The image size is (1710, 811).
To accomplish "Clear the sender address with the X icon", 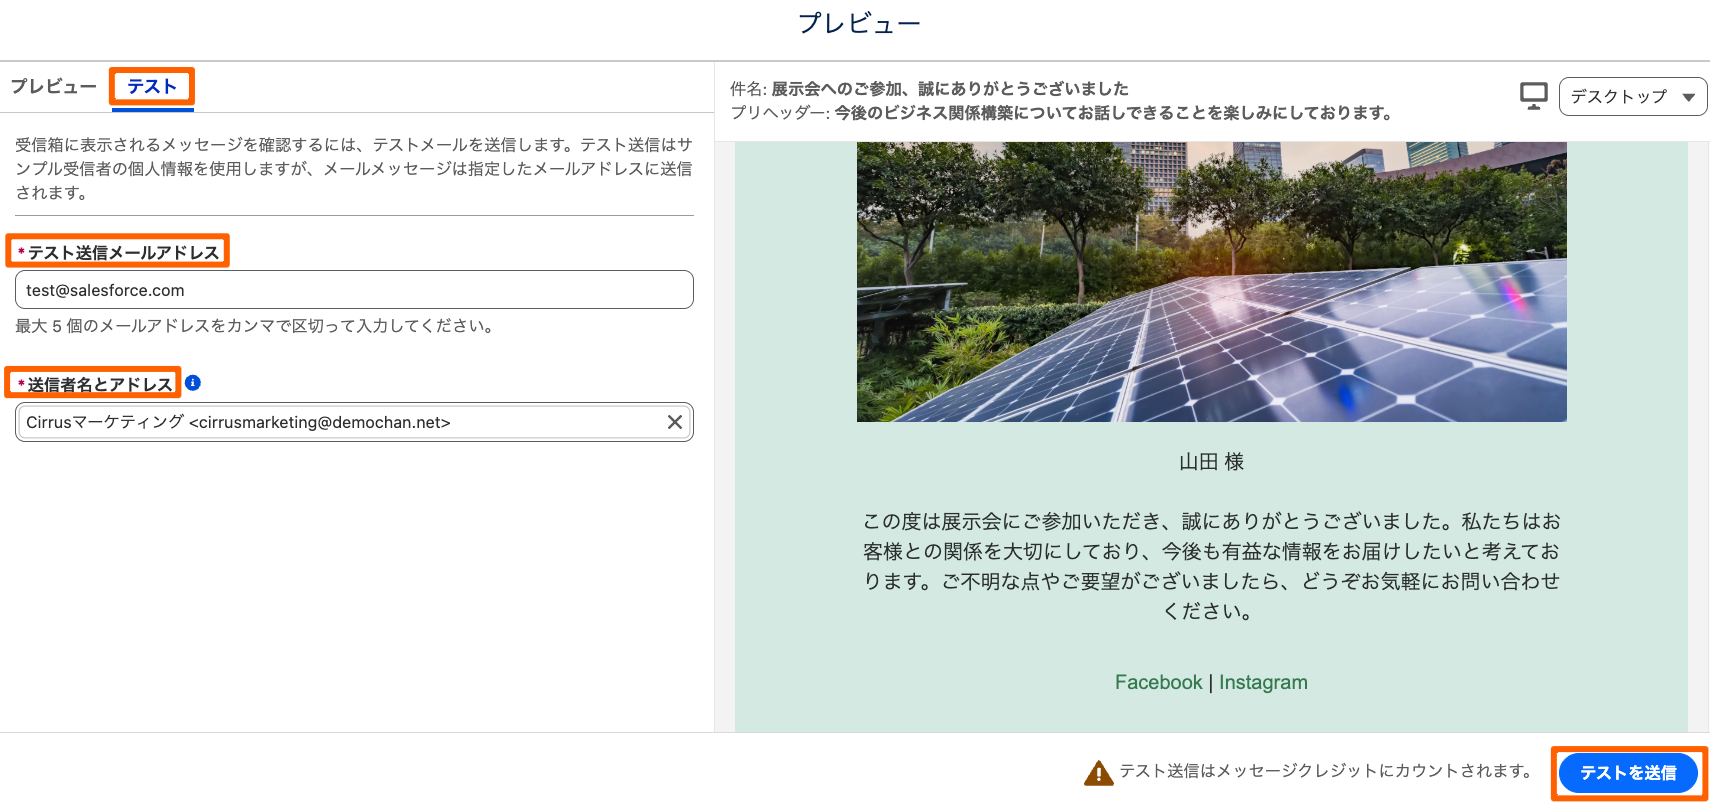I will (675, 422).
